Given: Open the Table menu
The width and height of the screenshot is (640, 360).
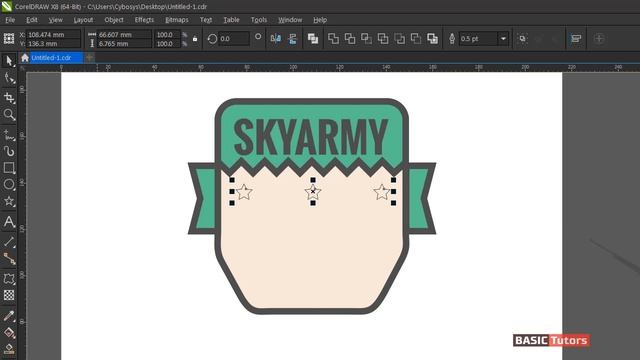Looking at the screenshot, I should click(x=231, y=20).
